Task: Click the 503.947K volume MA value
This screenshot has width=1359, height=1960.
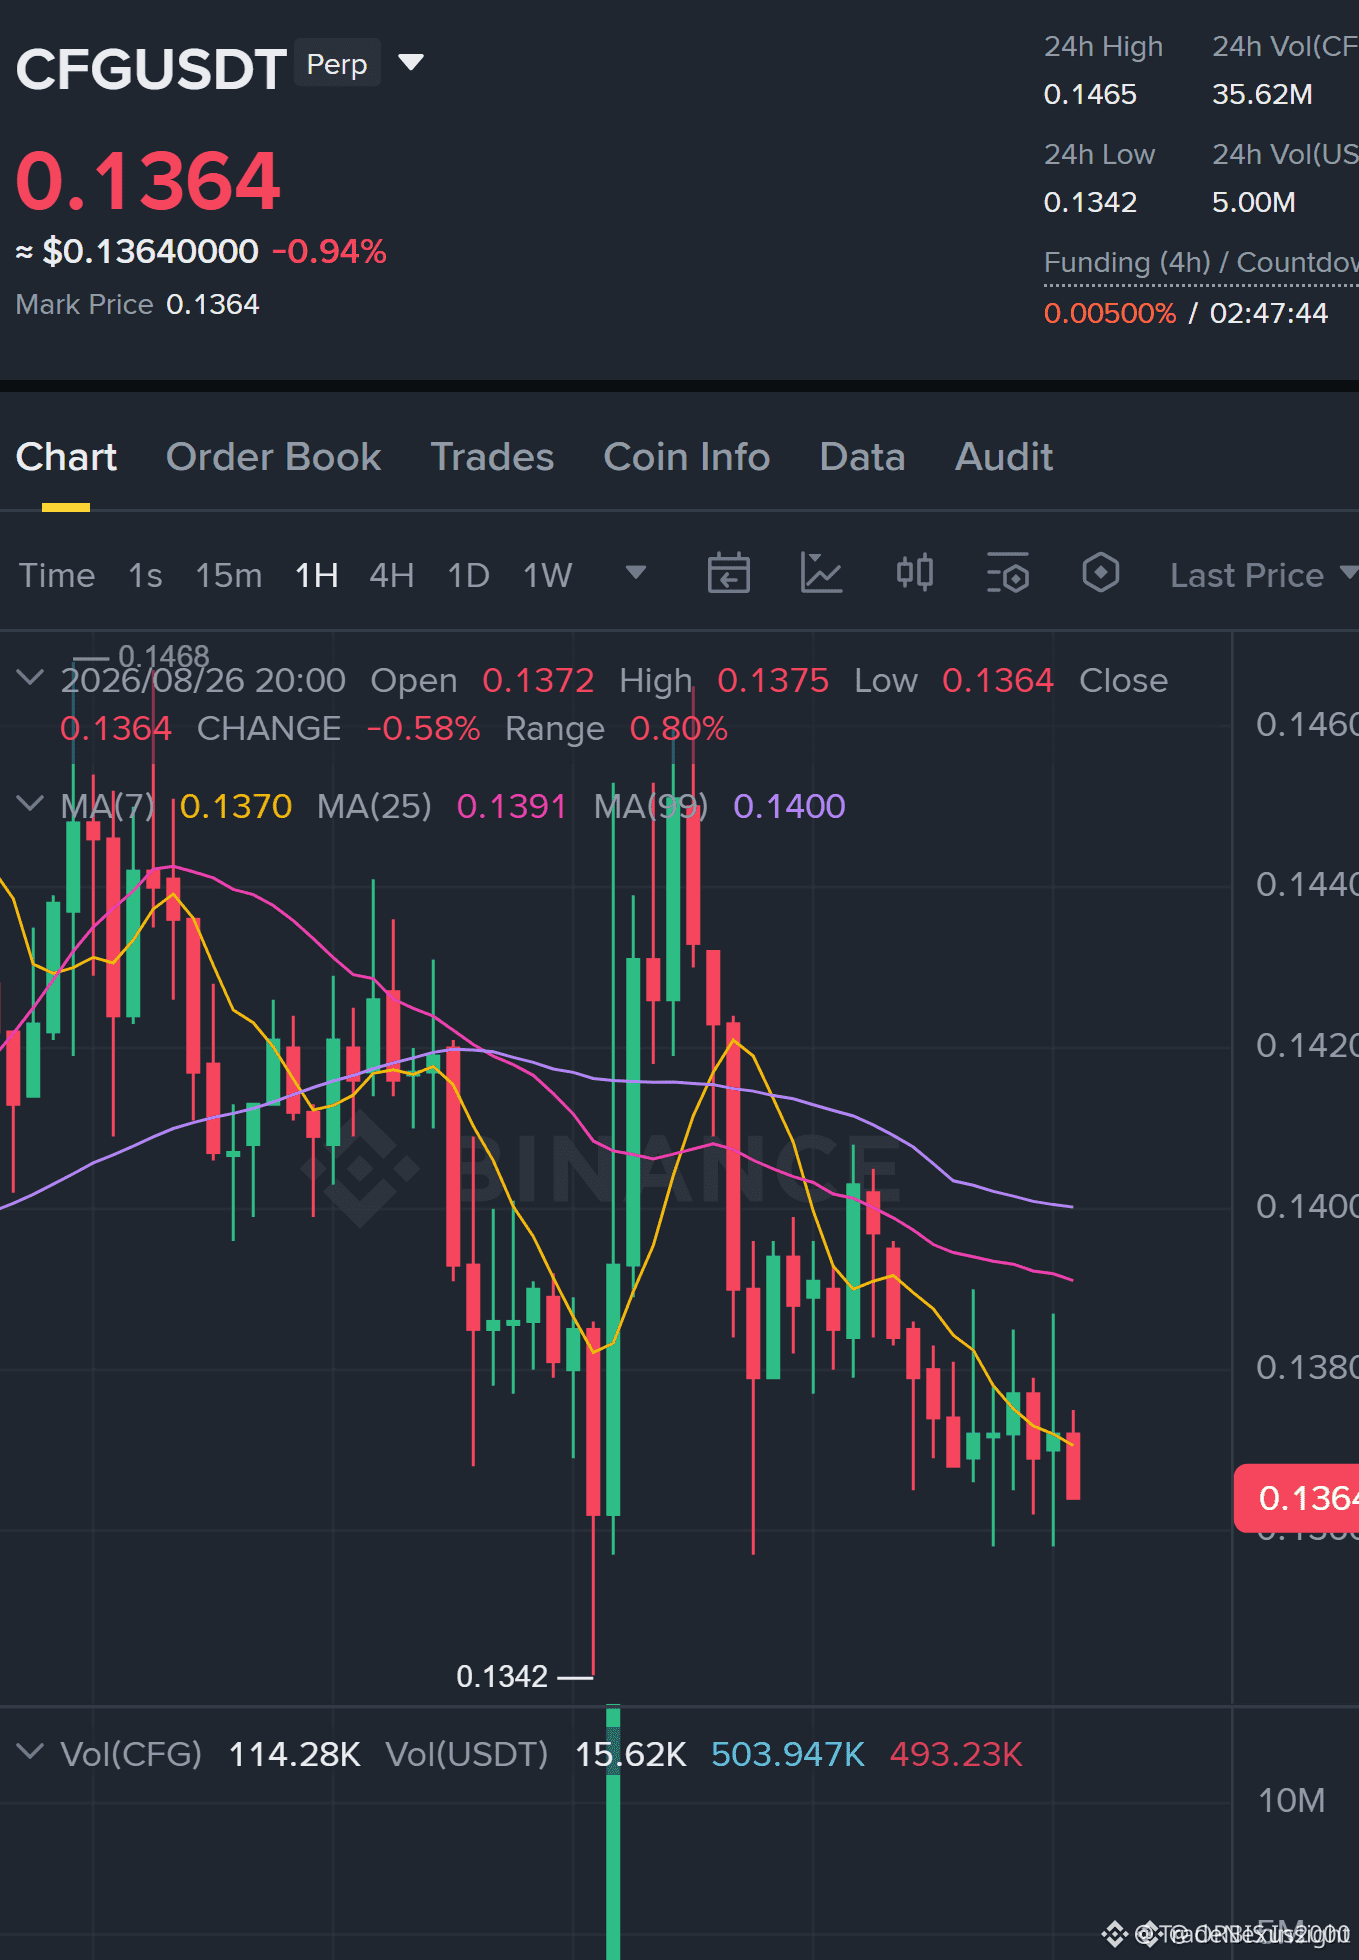Action: click(788, 1754)
